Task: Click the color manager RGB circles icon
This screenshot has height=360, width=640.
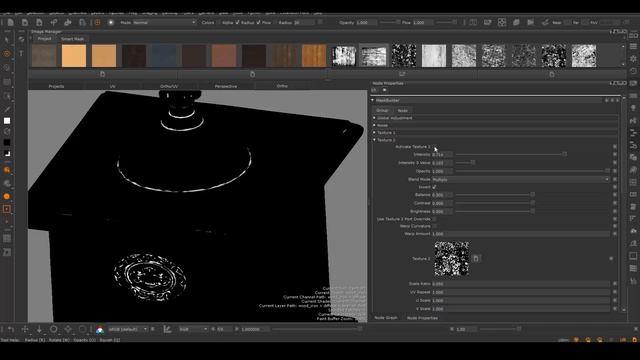Action: coord(100,329)
